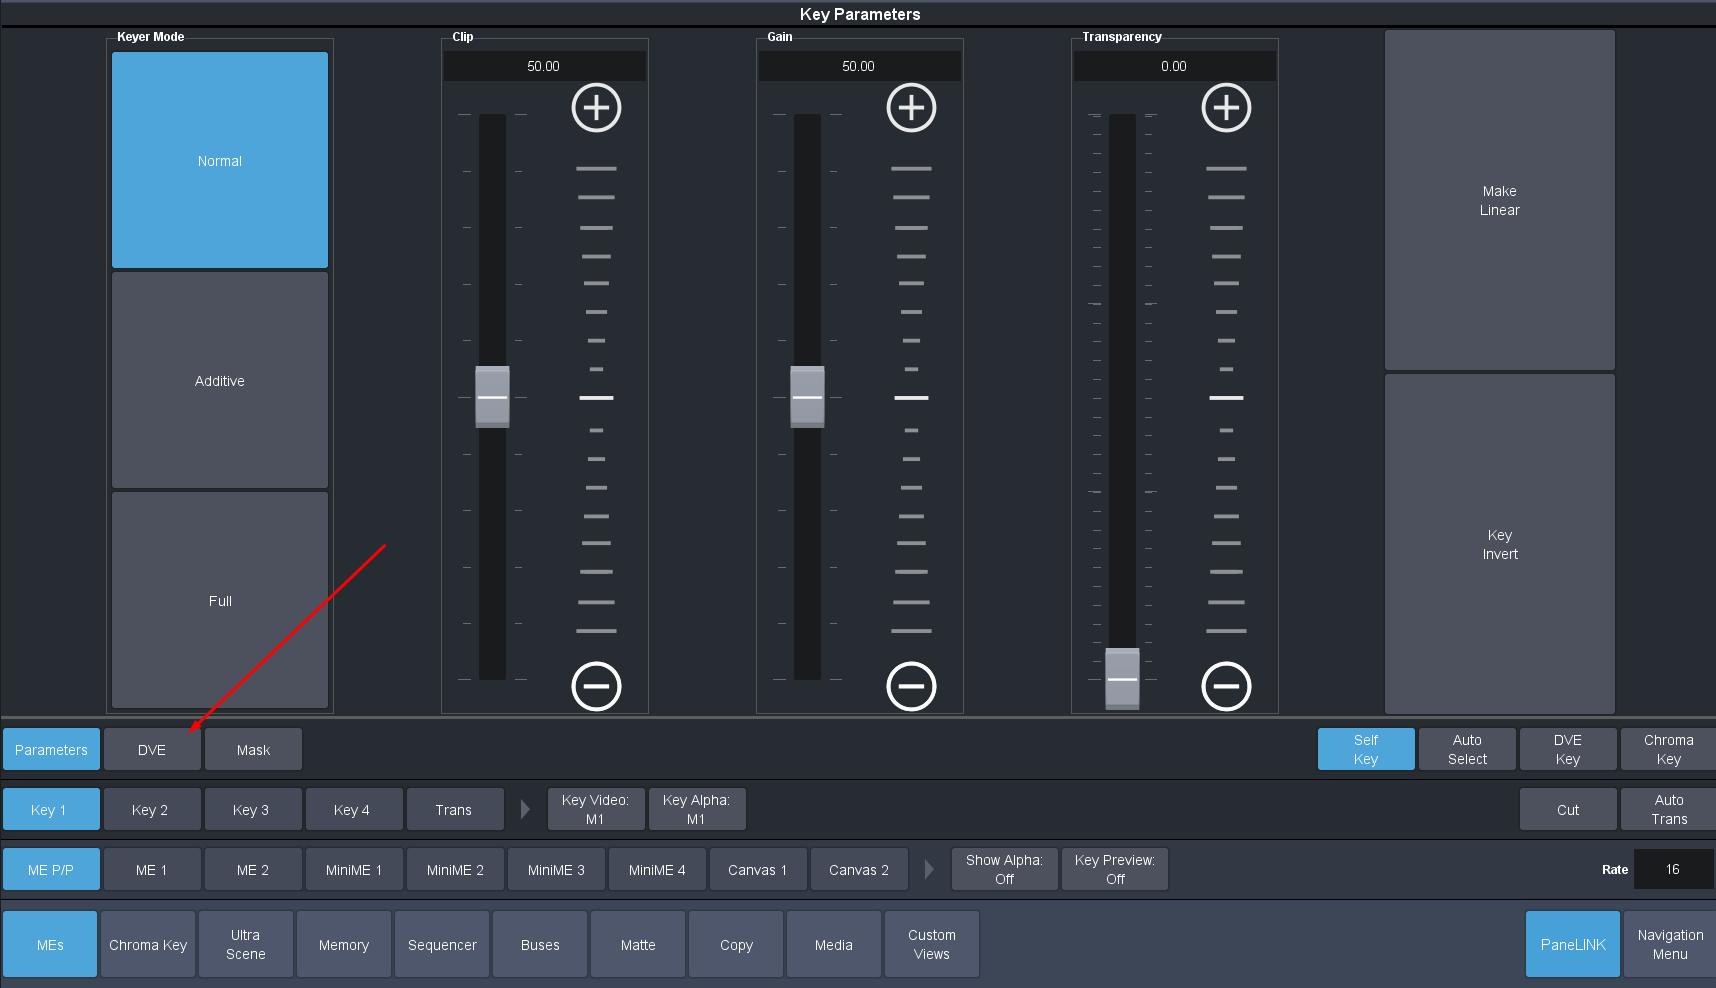Open the Mask tab
The image size is (1716, 988).
[253, 749]
